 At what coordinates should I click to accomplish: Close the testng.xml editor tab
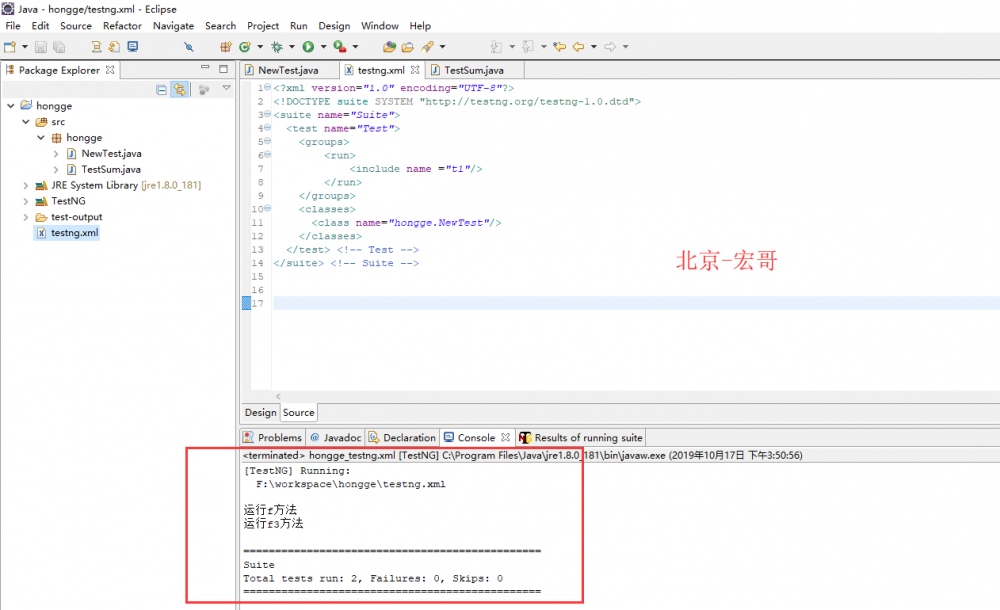click(x=415, y=70)
